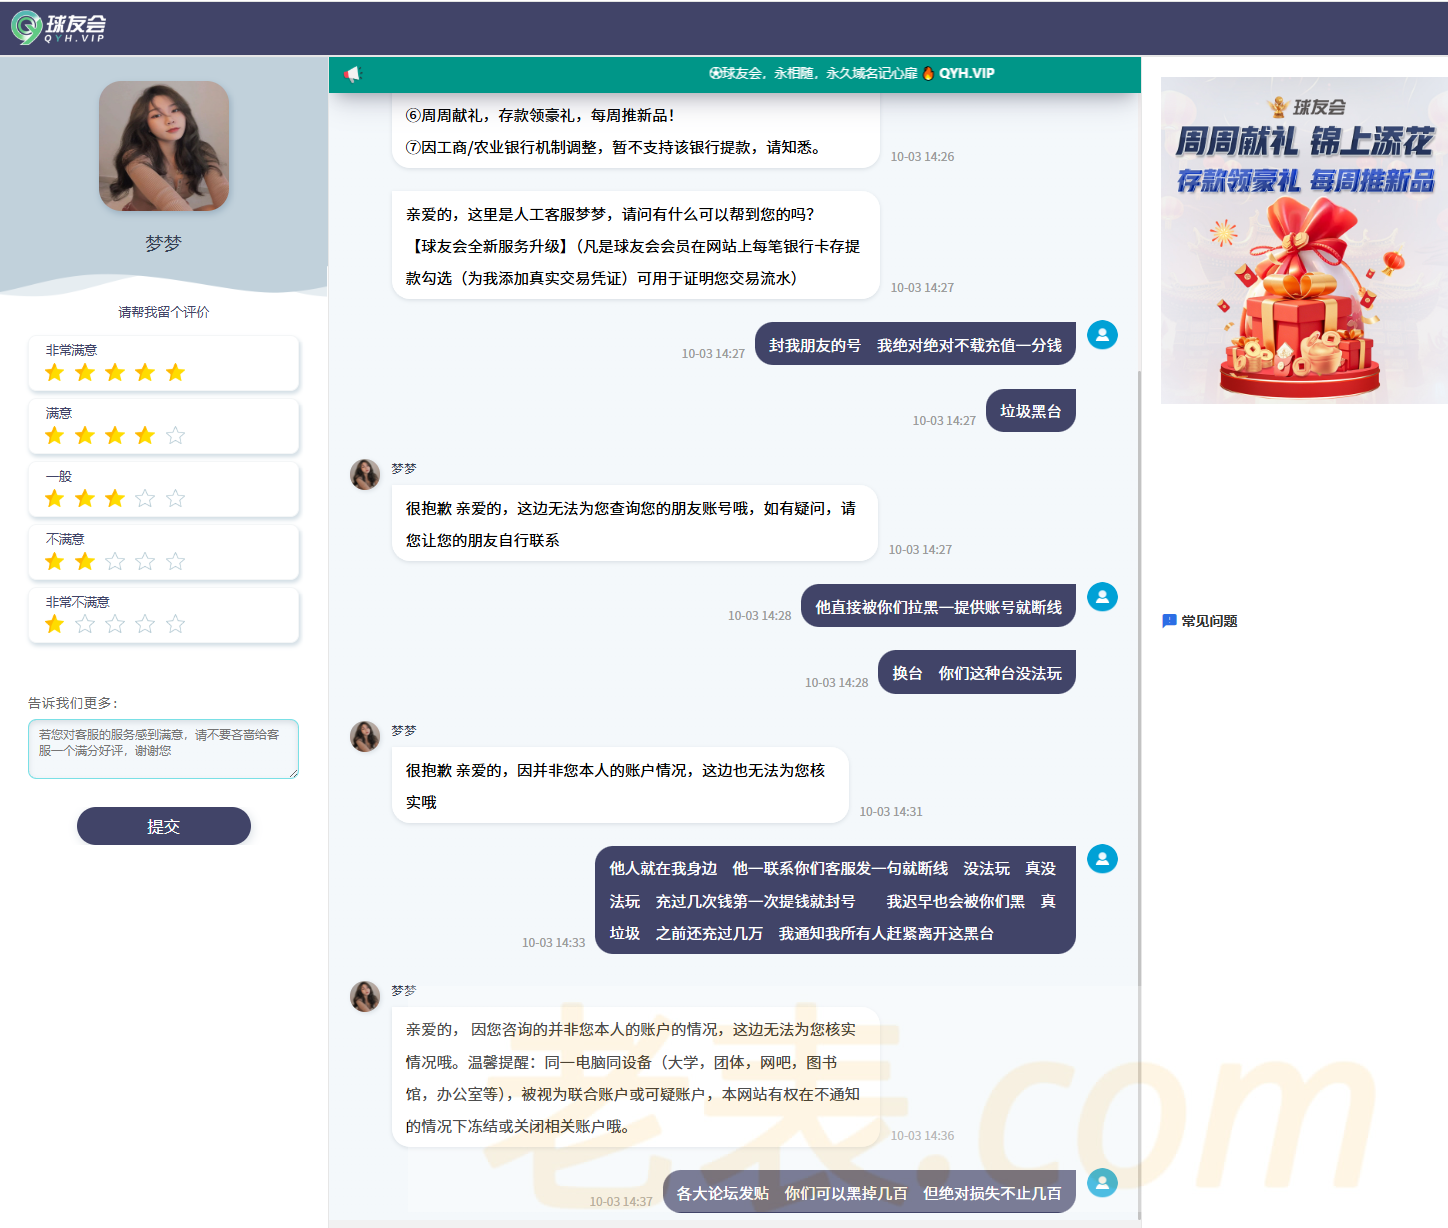
Task: Click the user avatar beside 各大论坛发贴 message
Action: pos(1102,1183)
